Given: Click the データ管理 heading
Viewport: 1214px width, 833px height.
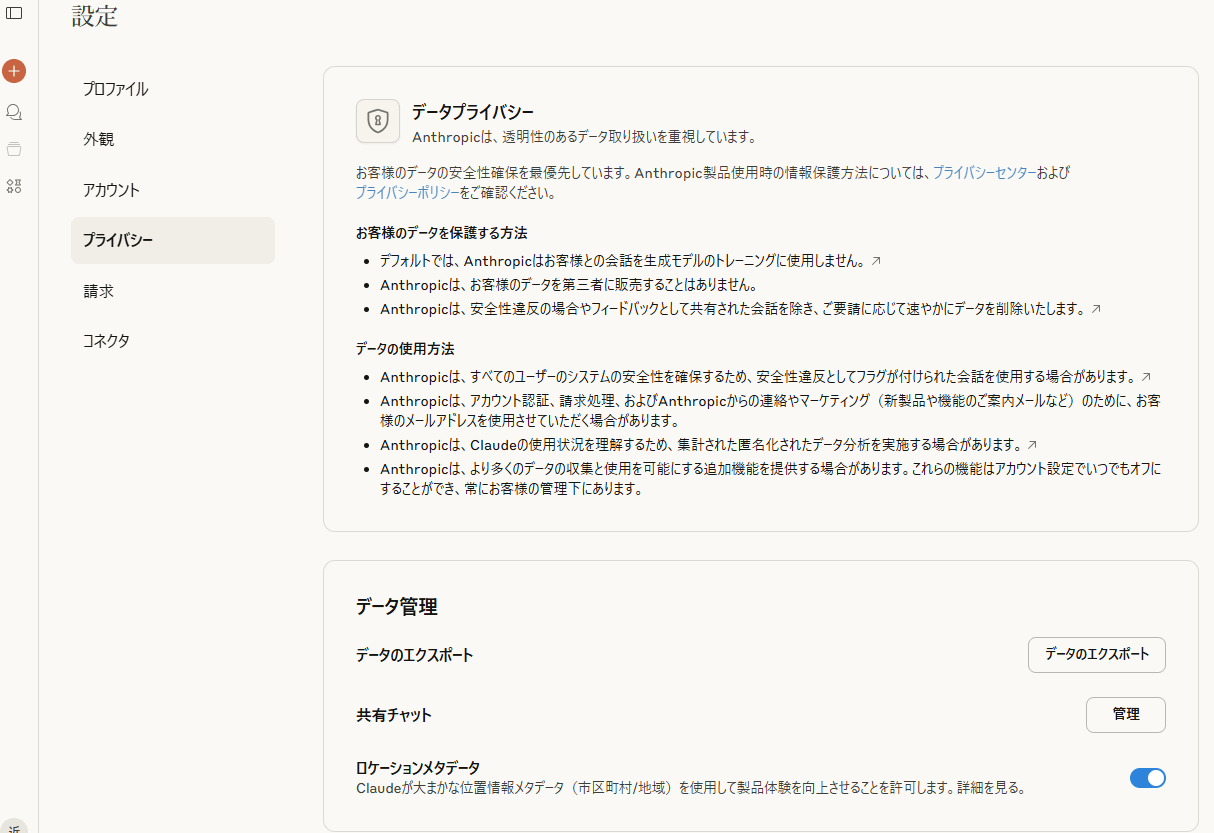Looking at the screenshot, I should tap(397, 607).
